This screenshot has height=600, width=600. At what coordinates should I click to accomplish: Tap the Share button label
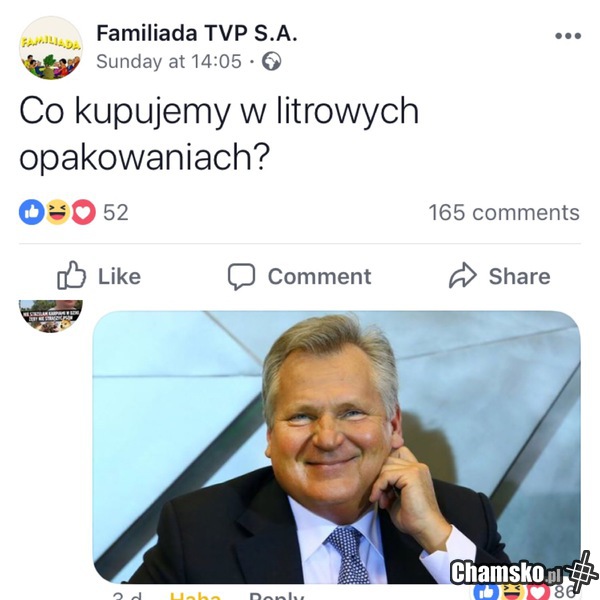519,276
